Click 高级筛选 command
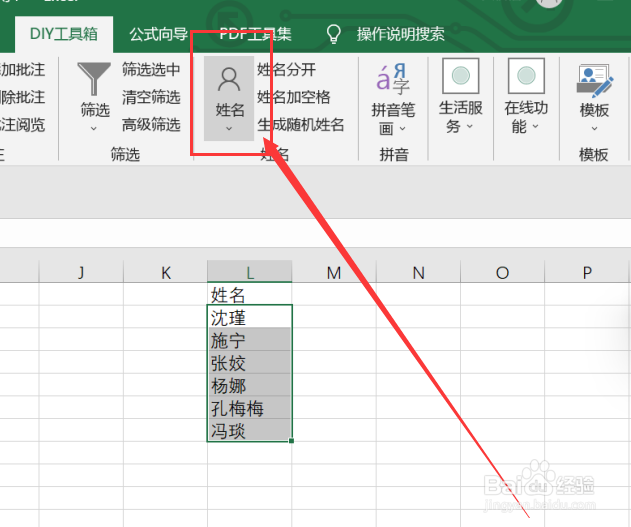 pos(151,125)
